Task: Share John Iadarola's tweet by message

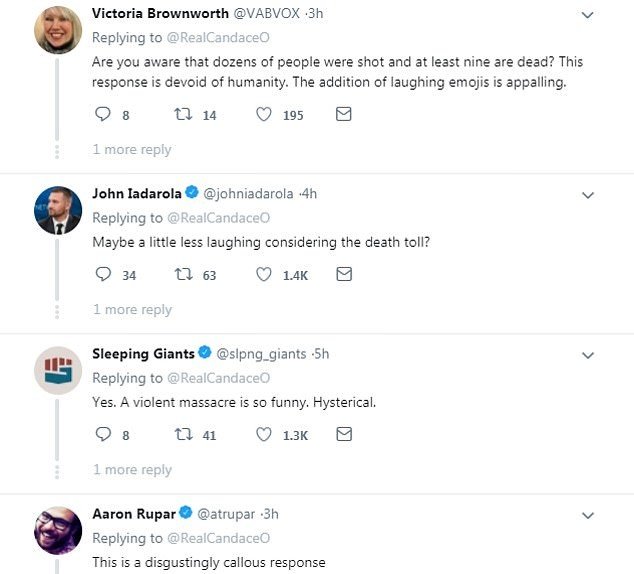Action: (x=343, y=275)
